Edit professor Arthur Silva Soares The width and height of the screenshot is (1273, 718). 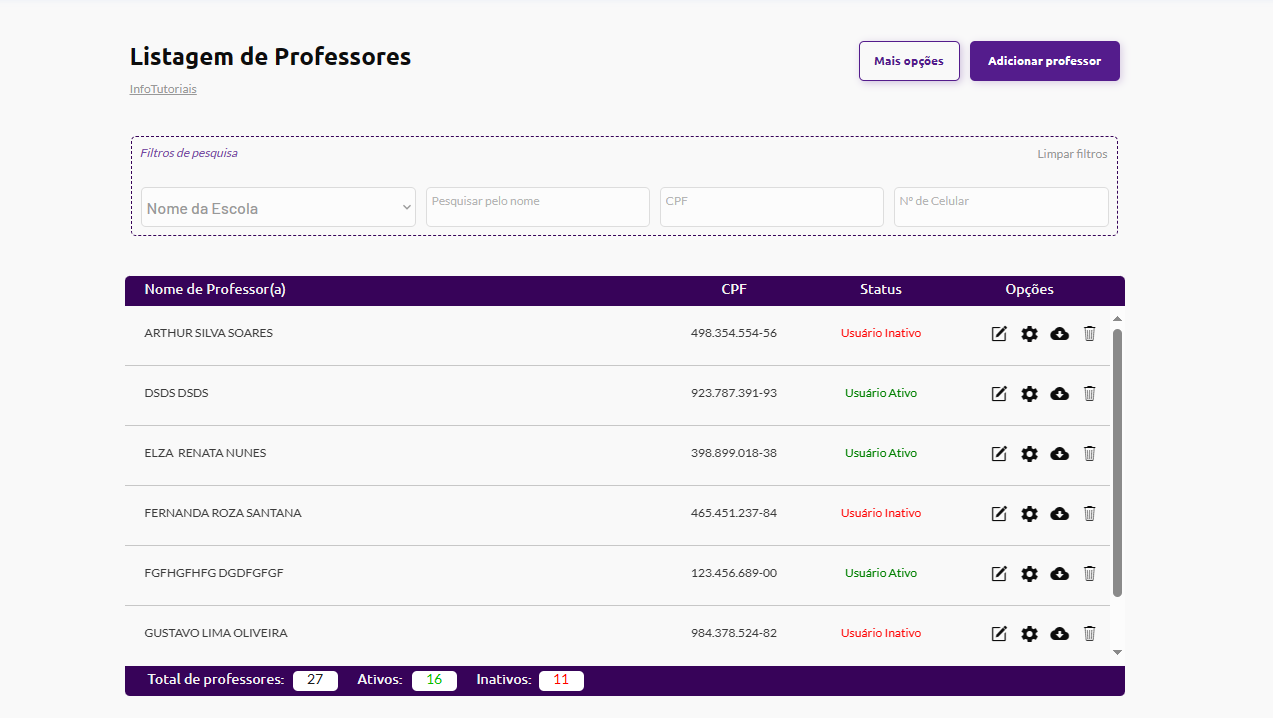pyautogui.click(x=999, y=334)
